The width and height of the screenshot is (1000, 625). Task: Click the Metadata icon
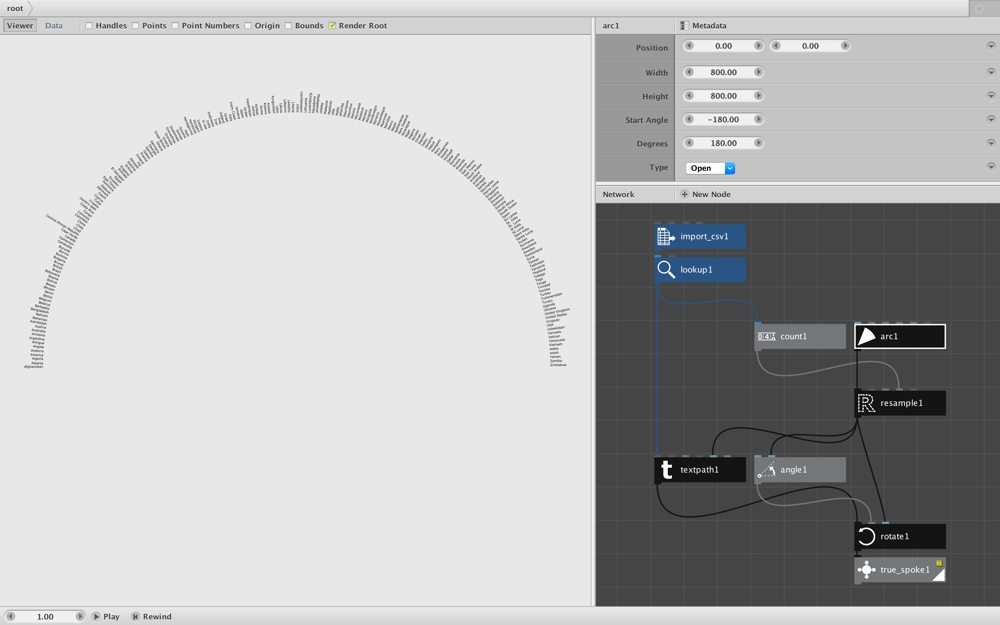tap(684, 26)
